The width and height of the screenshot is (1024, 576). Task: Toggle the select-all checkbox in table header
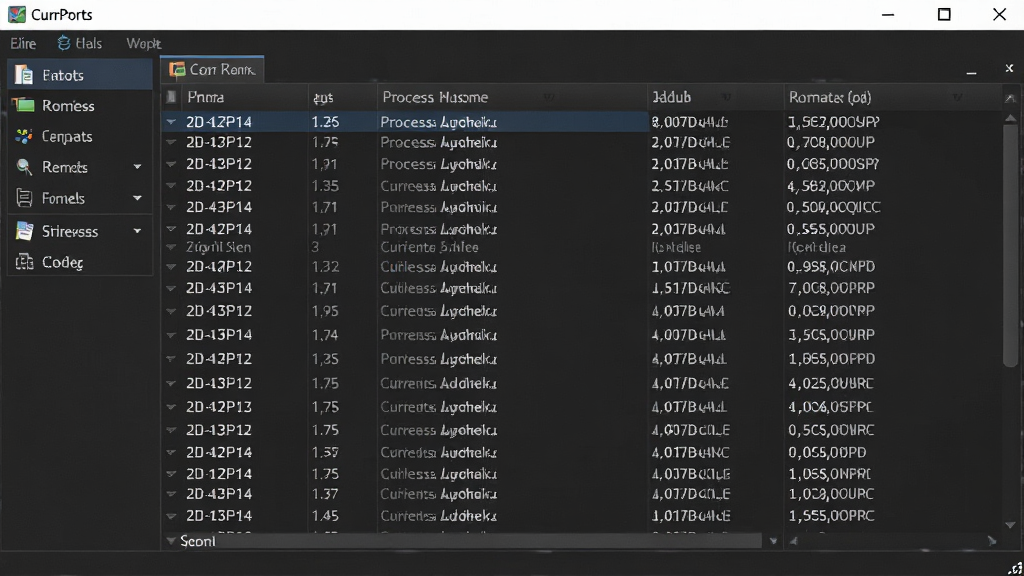coord(171,97)
